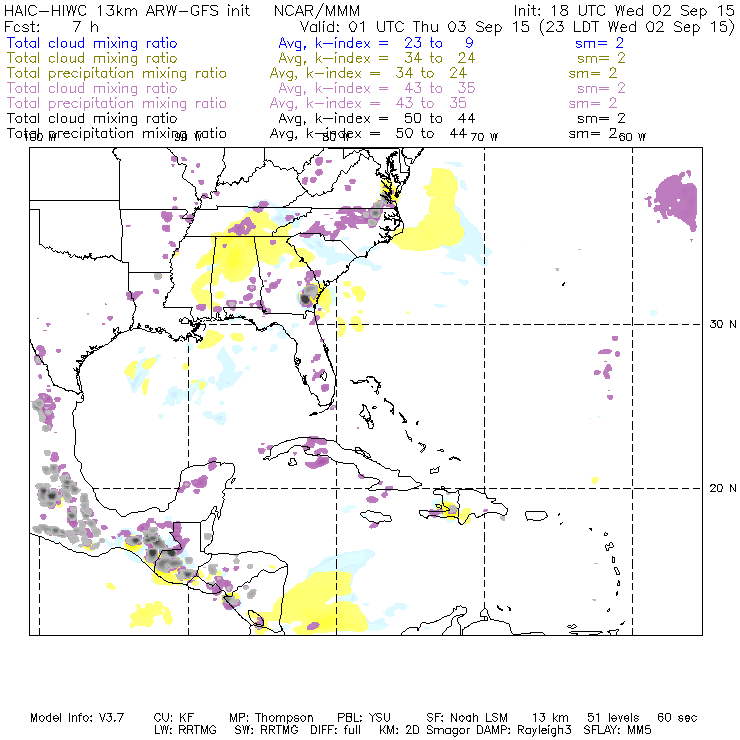Click the 'SF: Noah LSM' footer entry
This screenshot has height=740, width=740.
click(x=467, y=718)
